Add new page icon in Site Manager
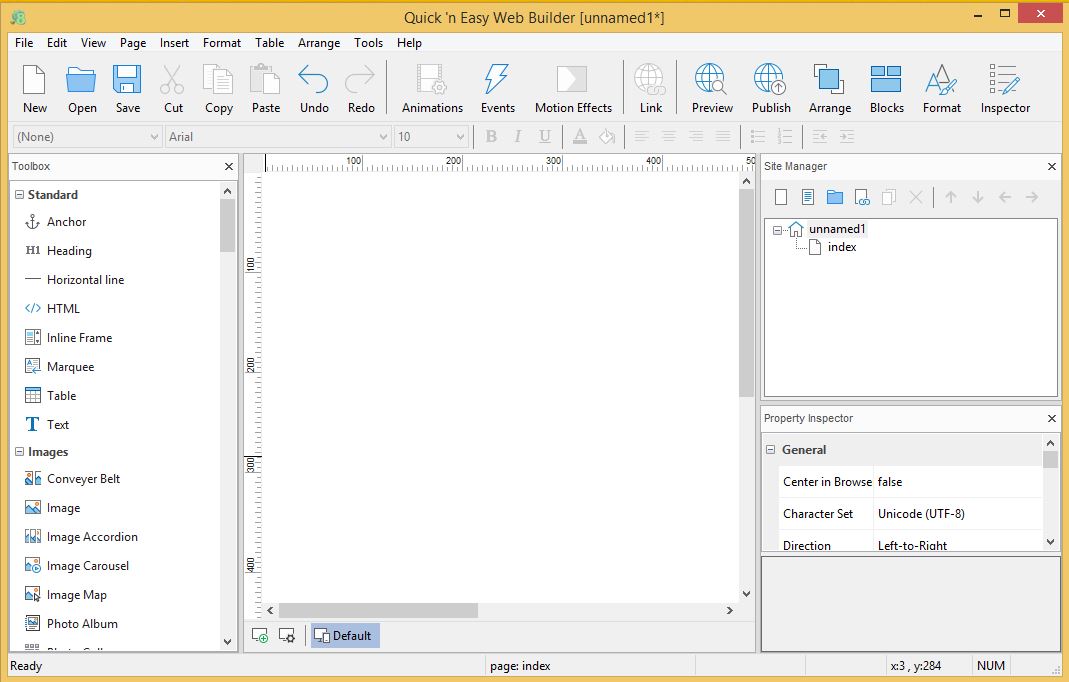Viewport: 1069px width, 682px height. [781, 197]
